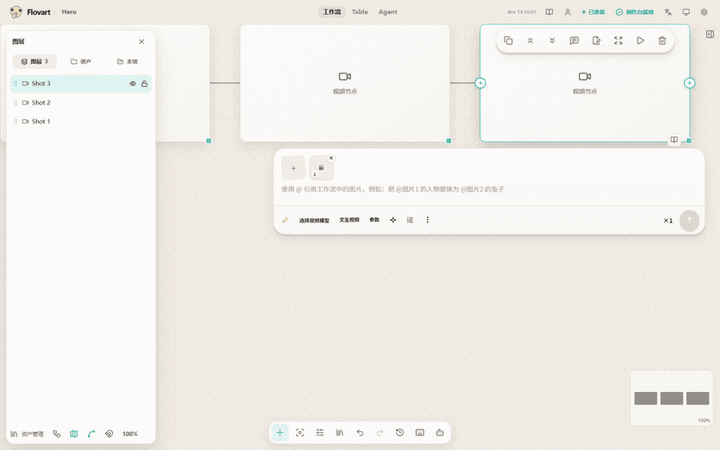The height and width of the screenshot is (450, 720).
Task: Toggle the curved edge style icon
Action: (x=91, y=434)
